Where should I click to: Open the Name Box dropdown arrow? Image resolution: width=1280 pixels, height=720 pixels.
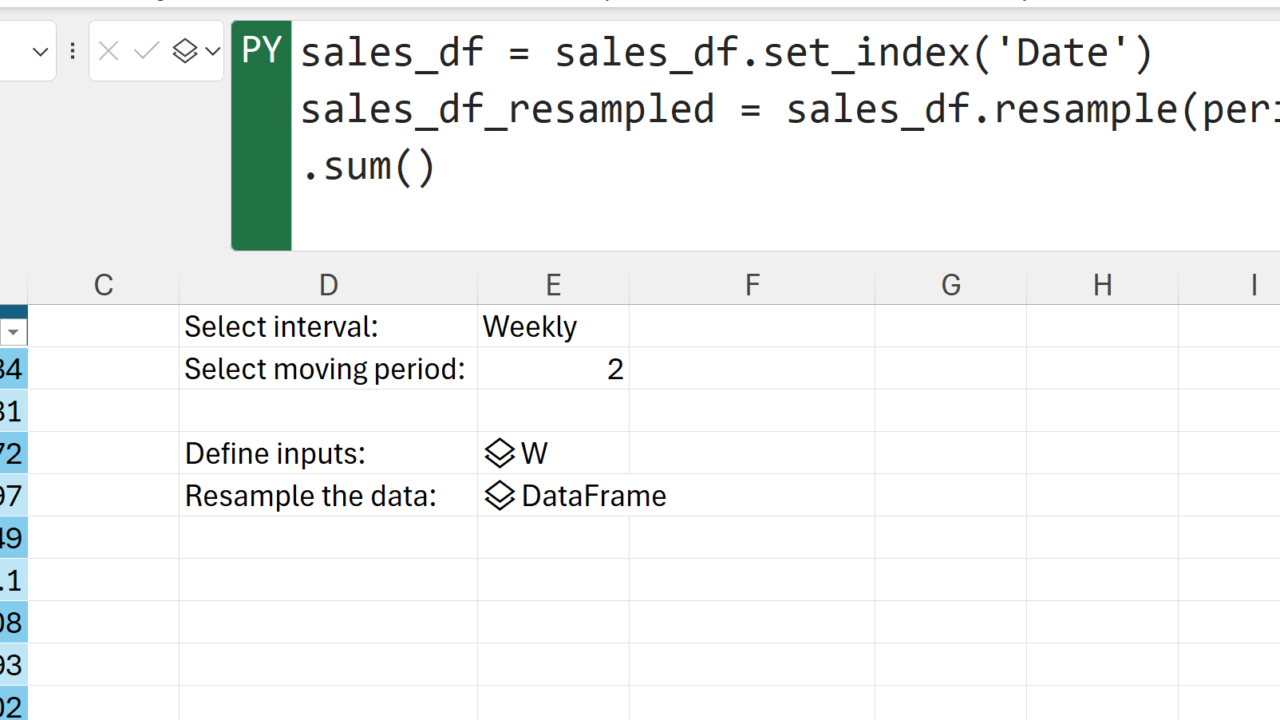(41, 51)
